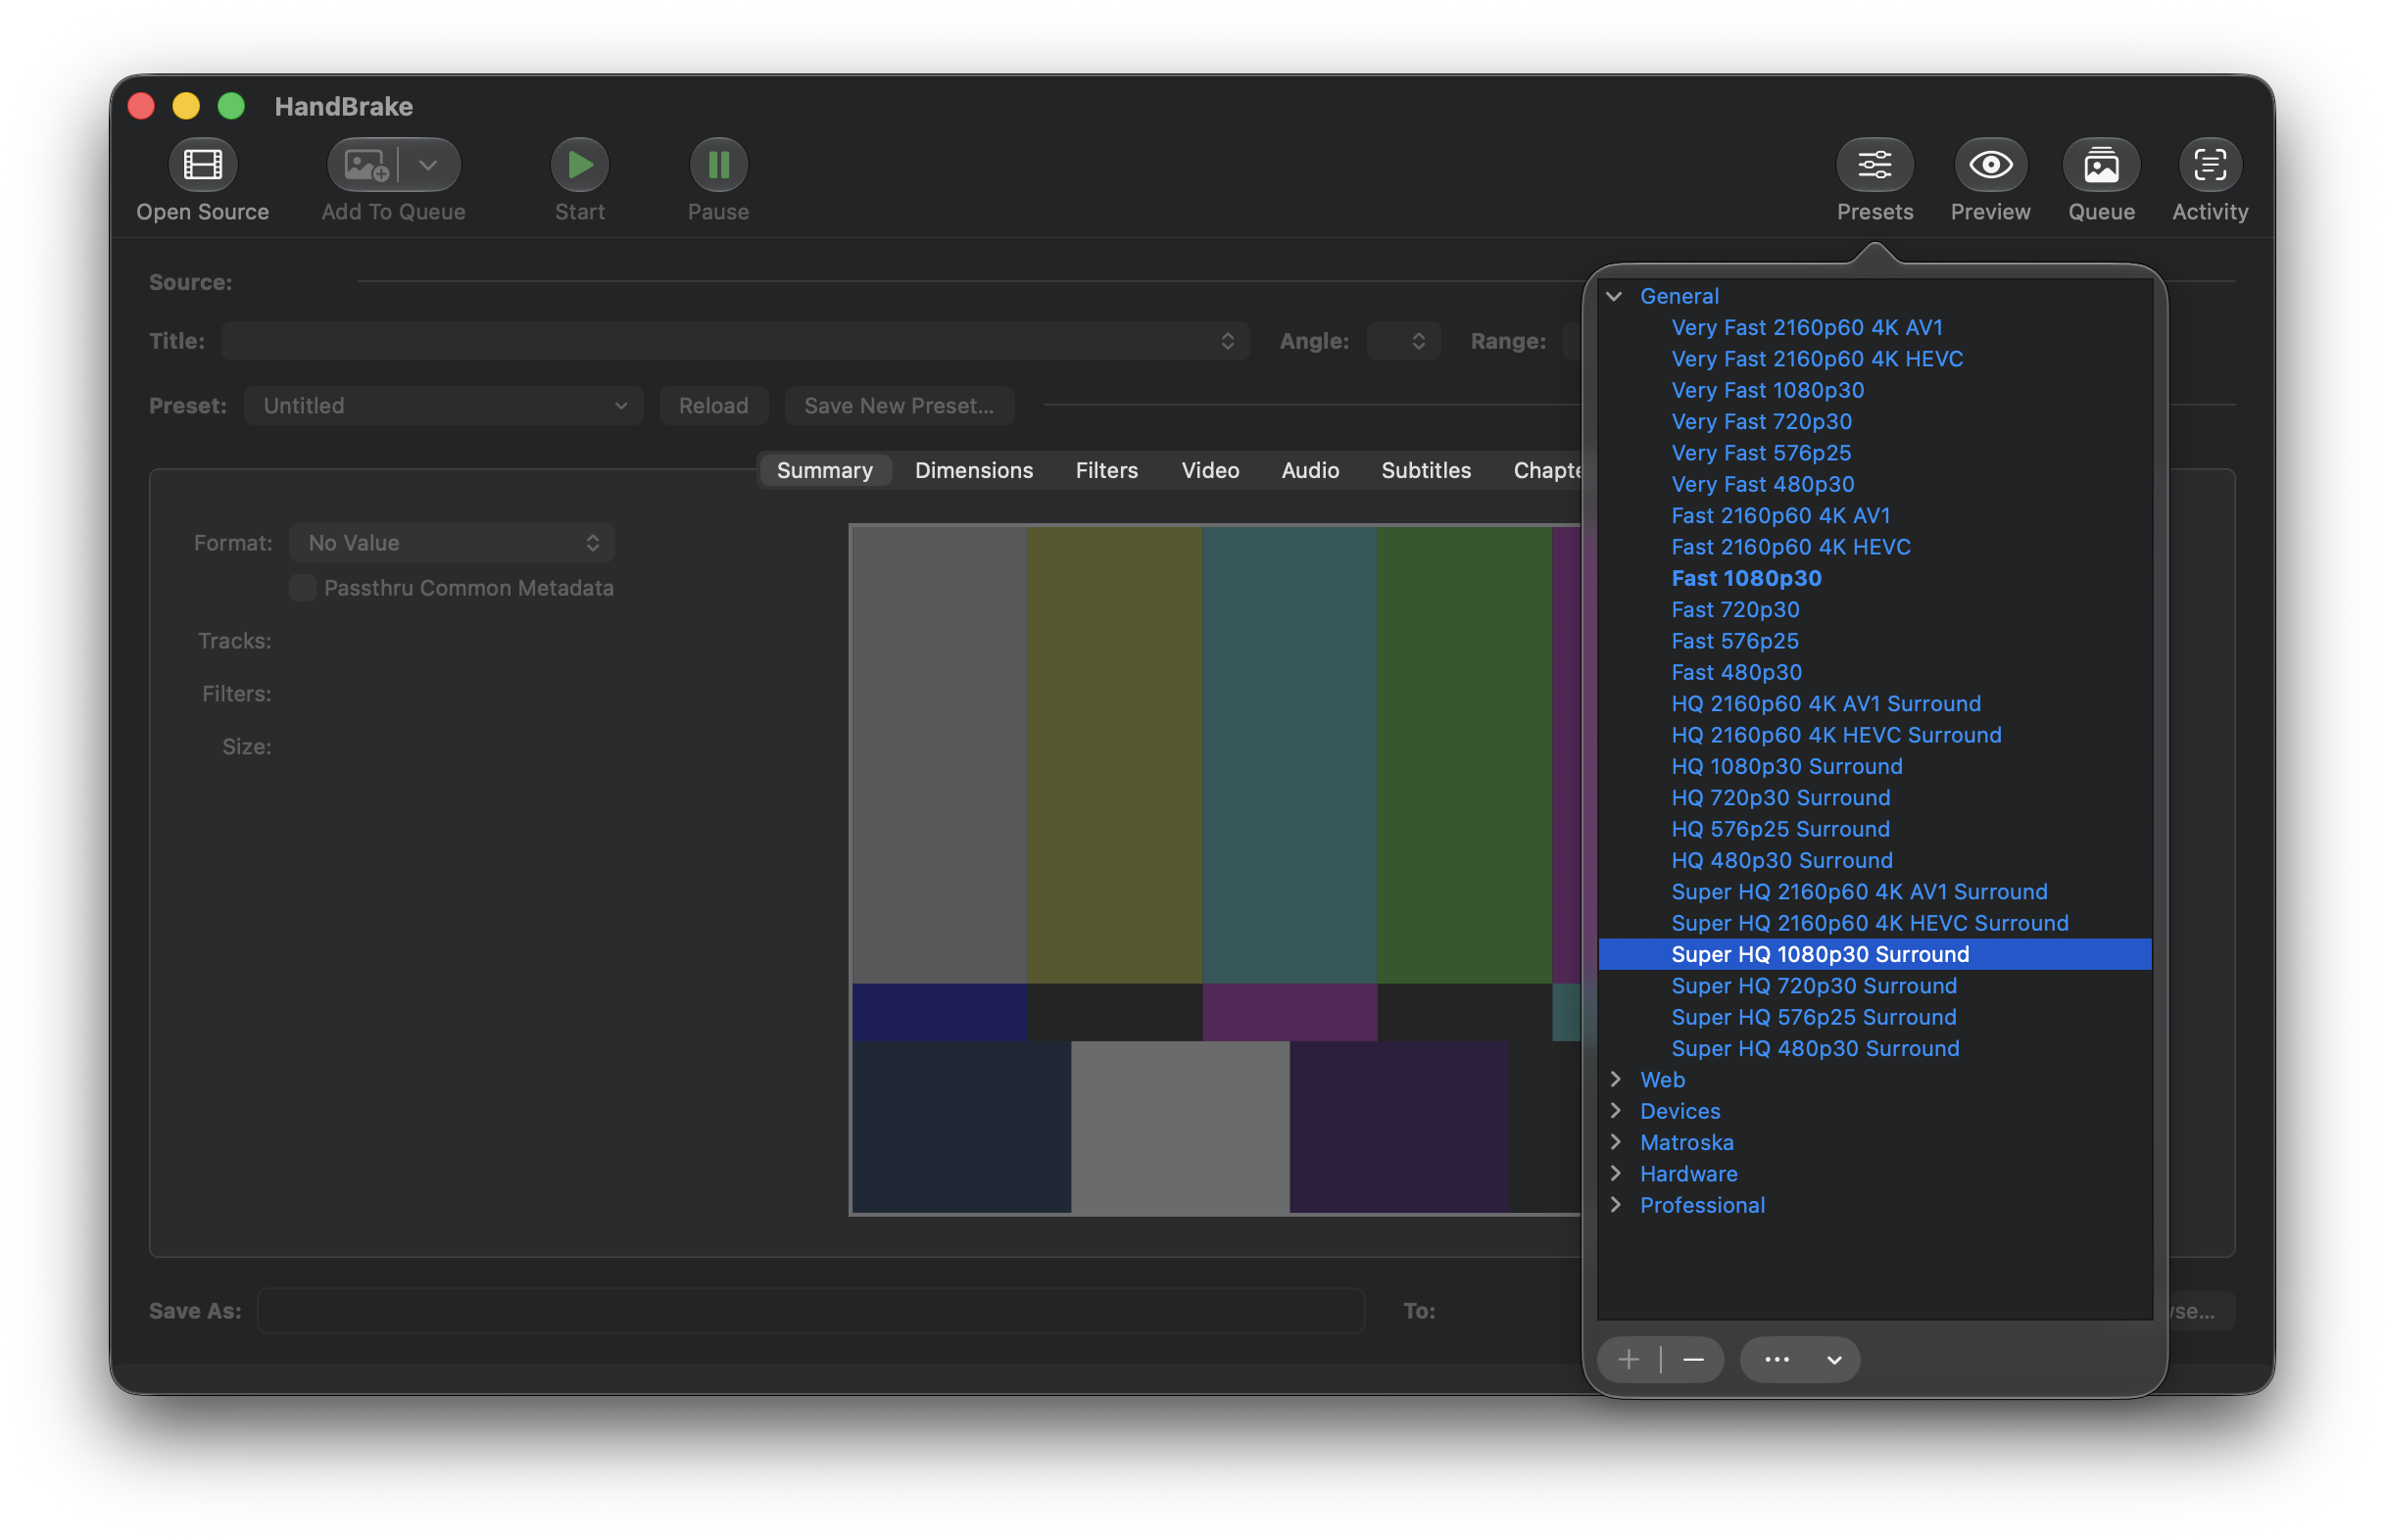Open the Angle selector
Viewport: 2385px width, 1540px height.
[x=1404, y=341]
